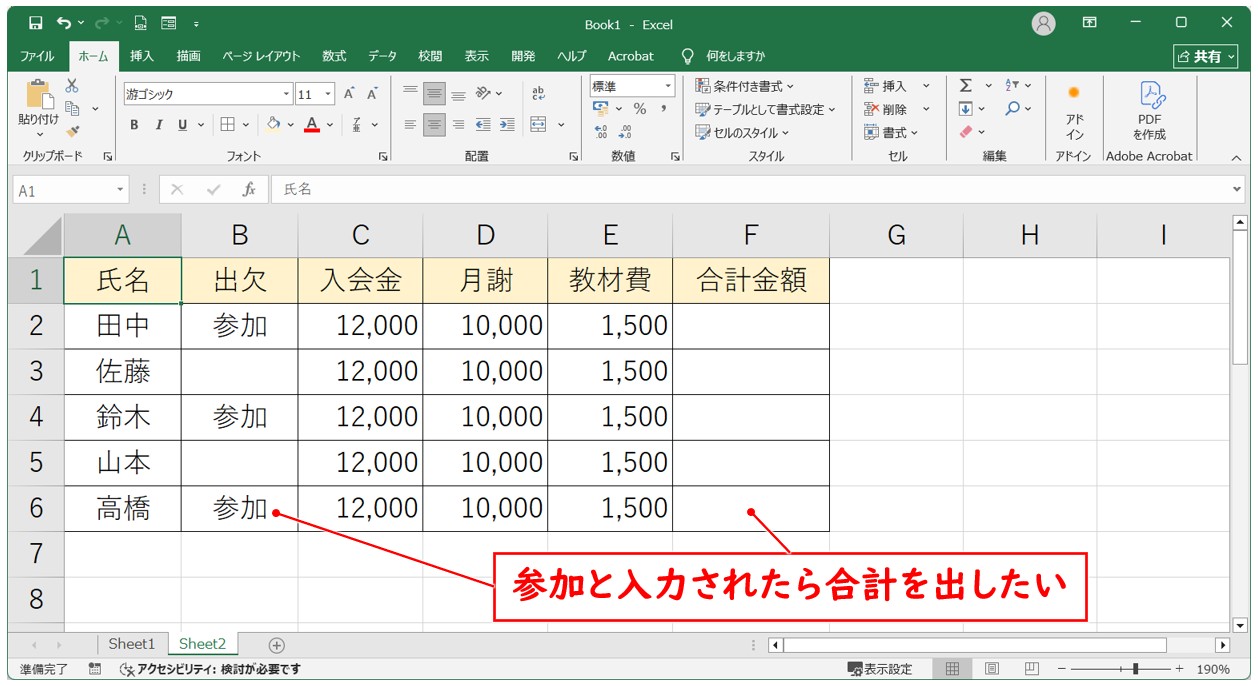The width and height of the screenshot is (1258, 686).
Task: Click the Increase Font Size icon
Action: (x=350, y=94)
